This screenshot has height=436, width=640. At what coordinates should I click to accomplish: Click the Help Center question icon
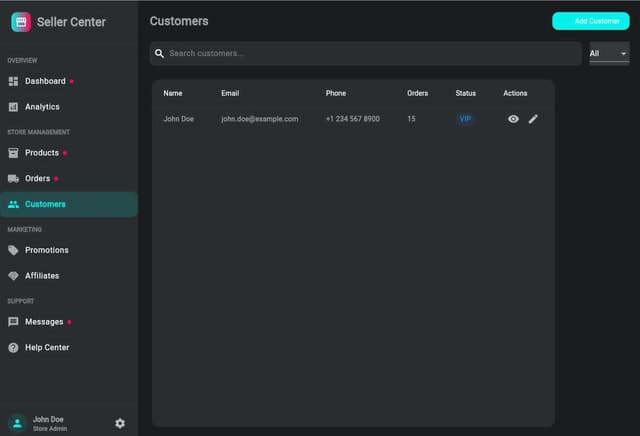coord(13,348)
